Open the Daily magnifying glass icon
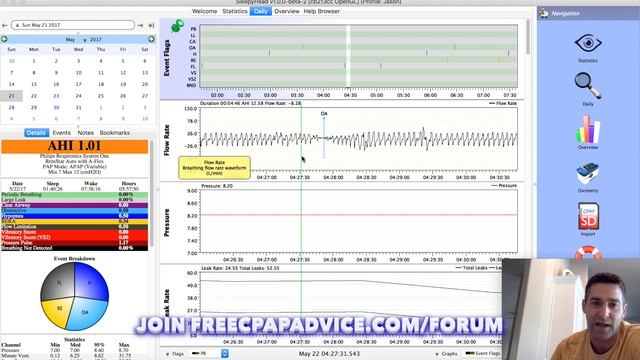The image size is (640, 360). (x=588, y=86)
